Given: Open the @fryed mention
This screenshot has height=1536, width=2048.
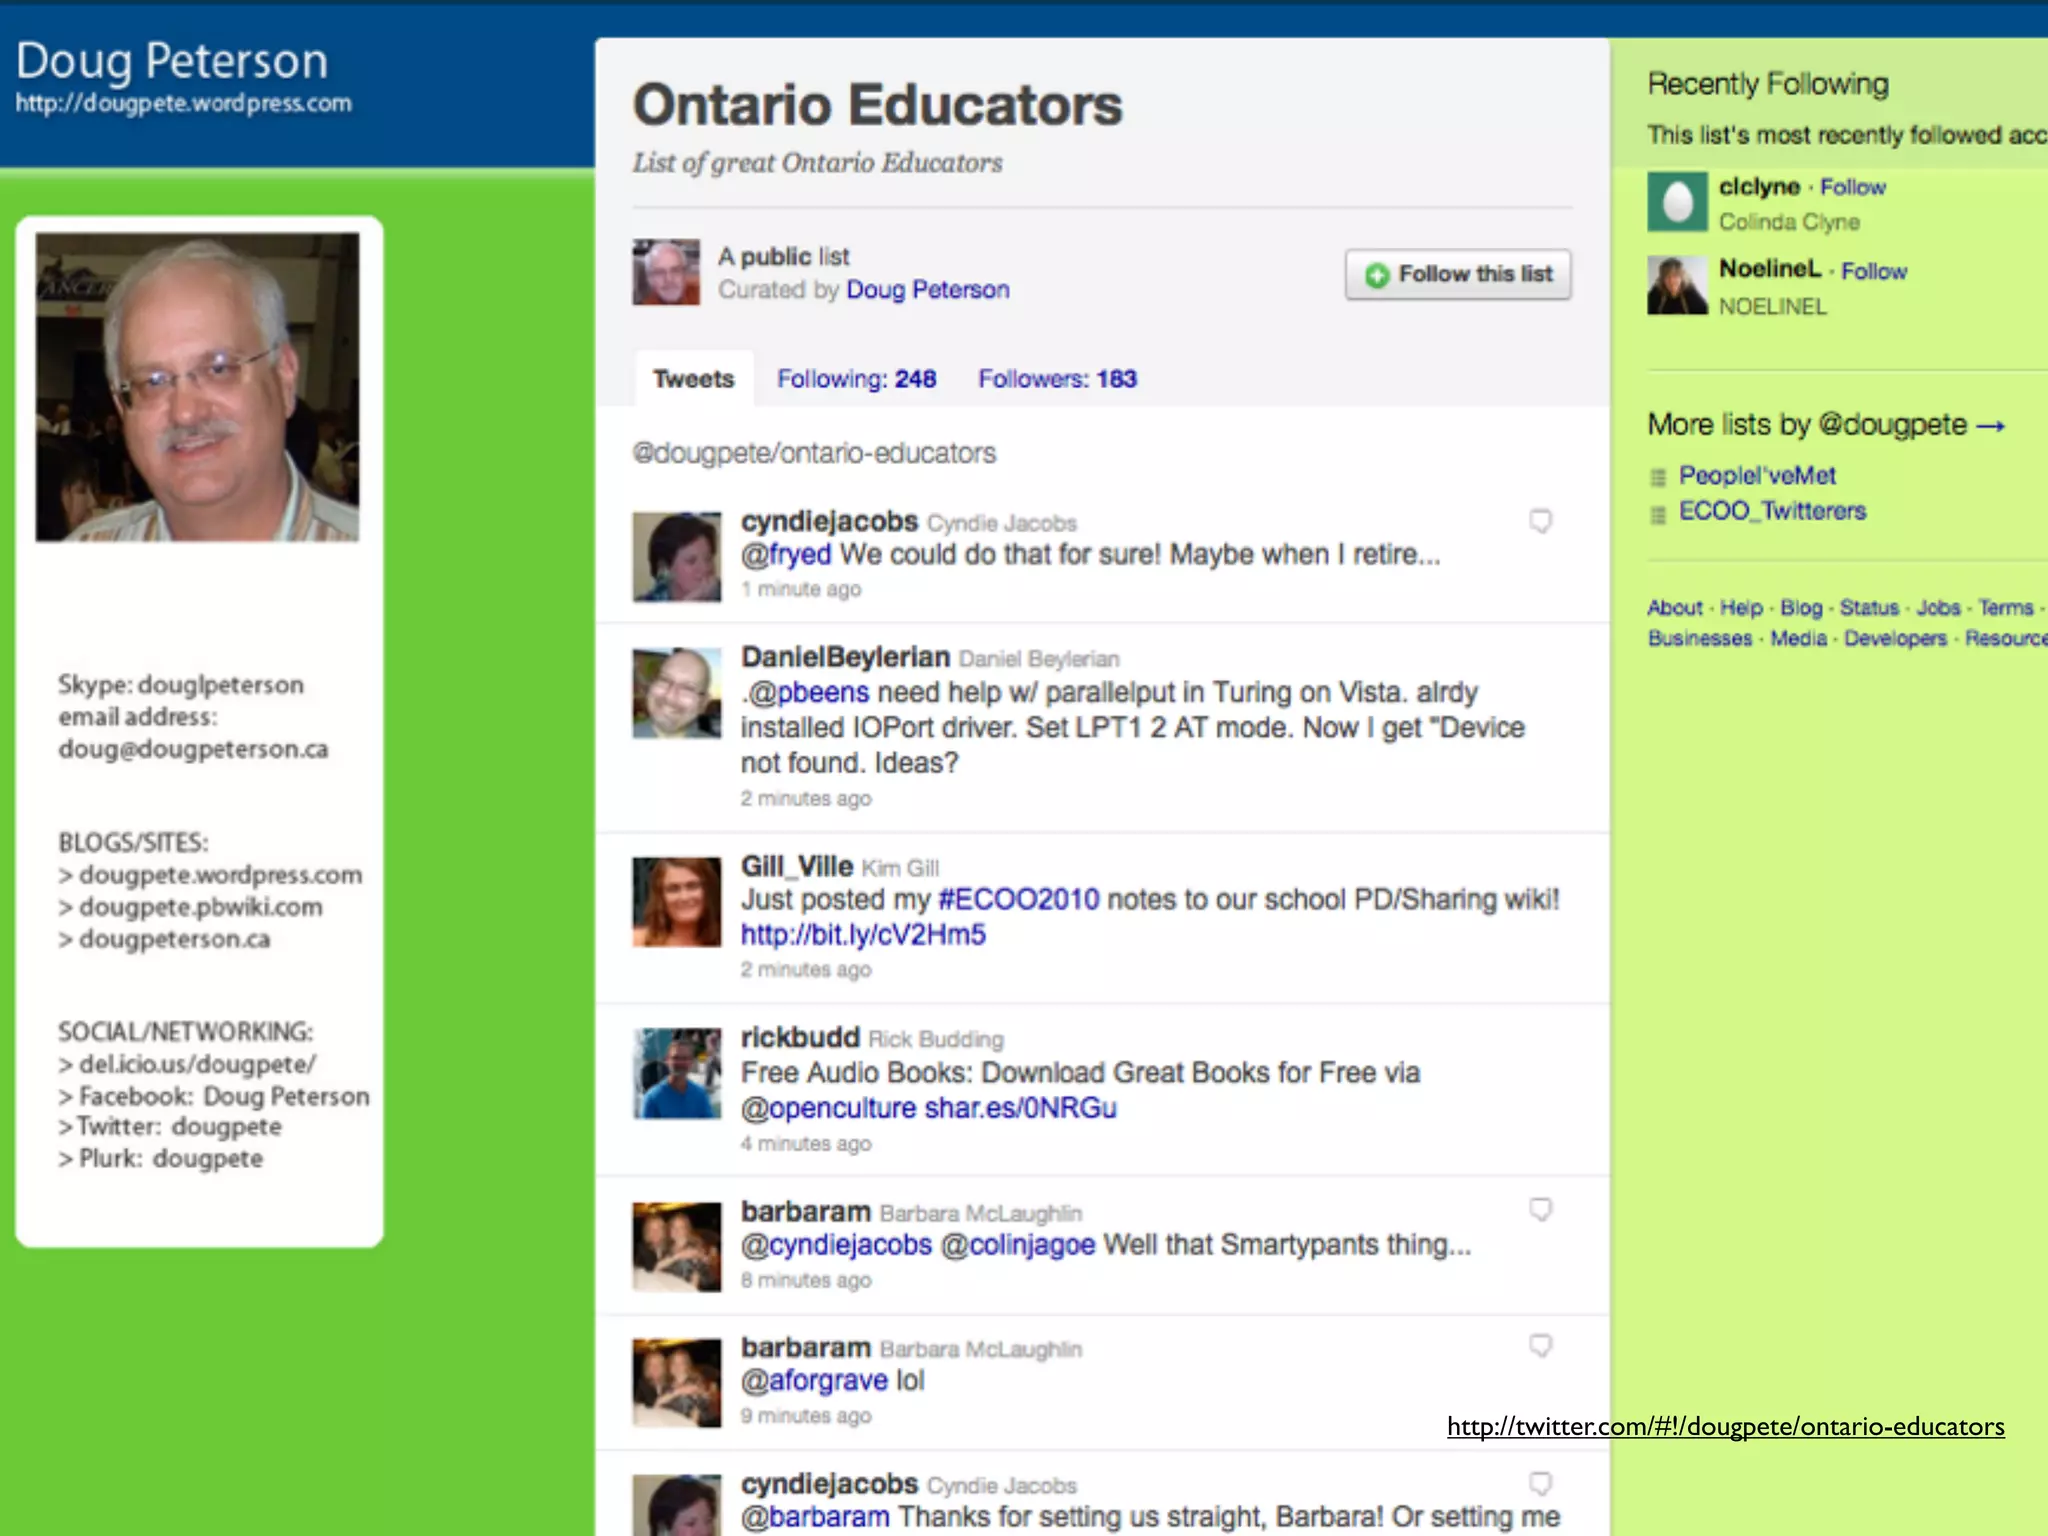Looking at the screenshot, I should point(786,555).
